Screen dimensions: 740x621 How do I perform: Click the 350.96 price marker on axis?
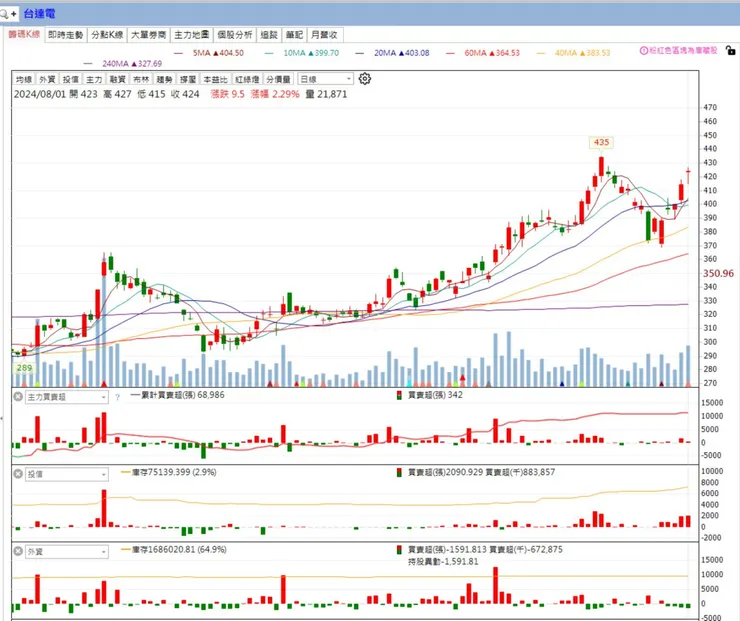pyautogui.click(x=718, y=273)
